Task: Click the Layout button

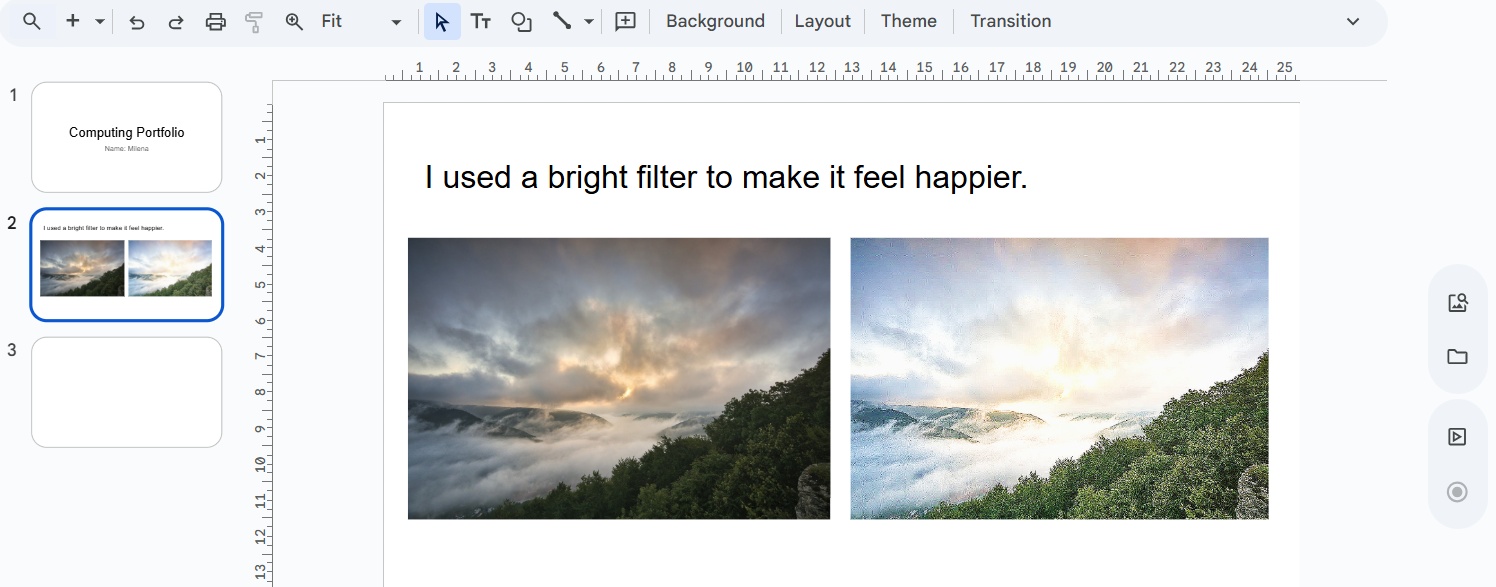Action: (x=822, y=21)
